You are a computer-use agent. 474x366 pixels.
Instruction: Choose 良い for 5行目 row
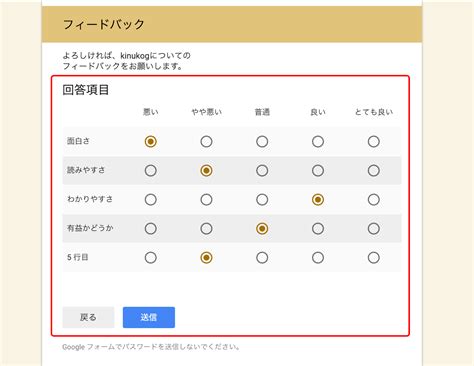tap(318, 257)
